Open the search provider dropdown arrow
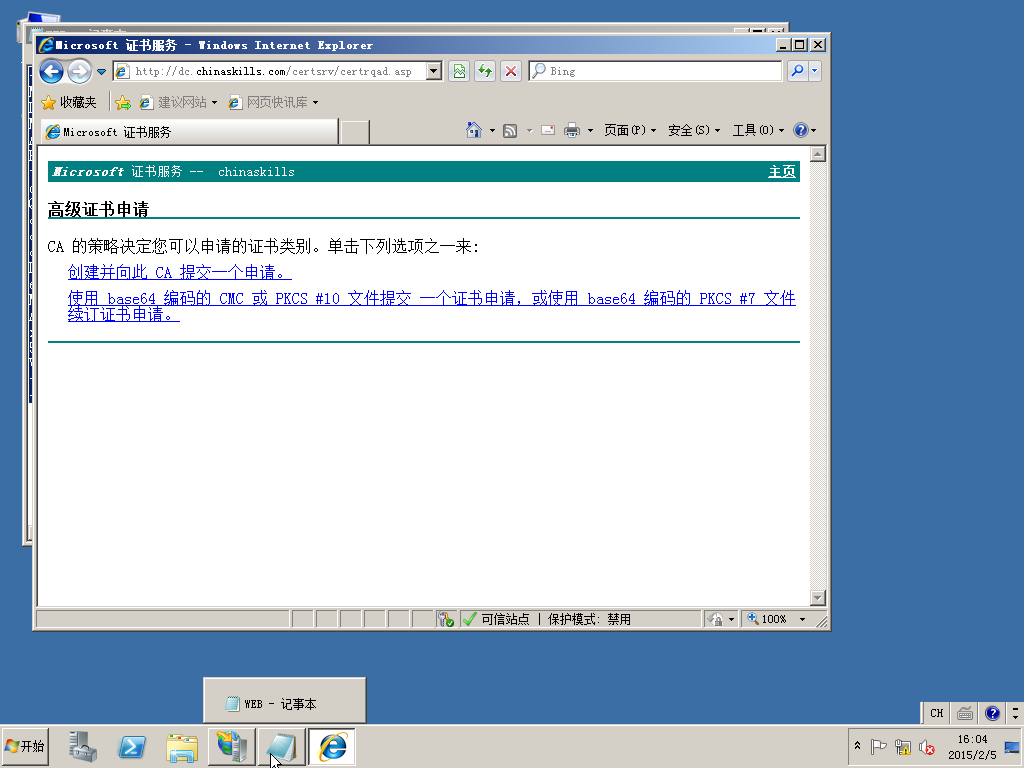The image size is (1024, 768). [814, 71]
